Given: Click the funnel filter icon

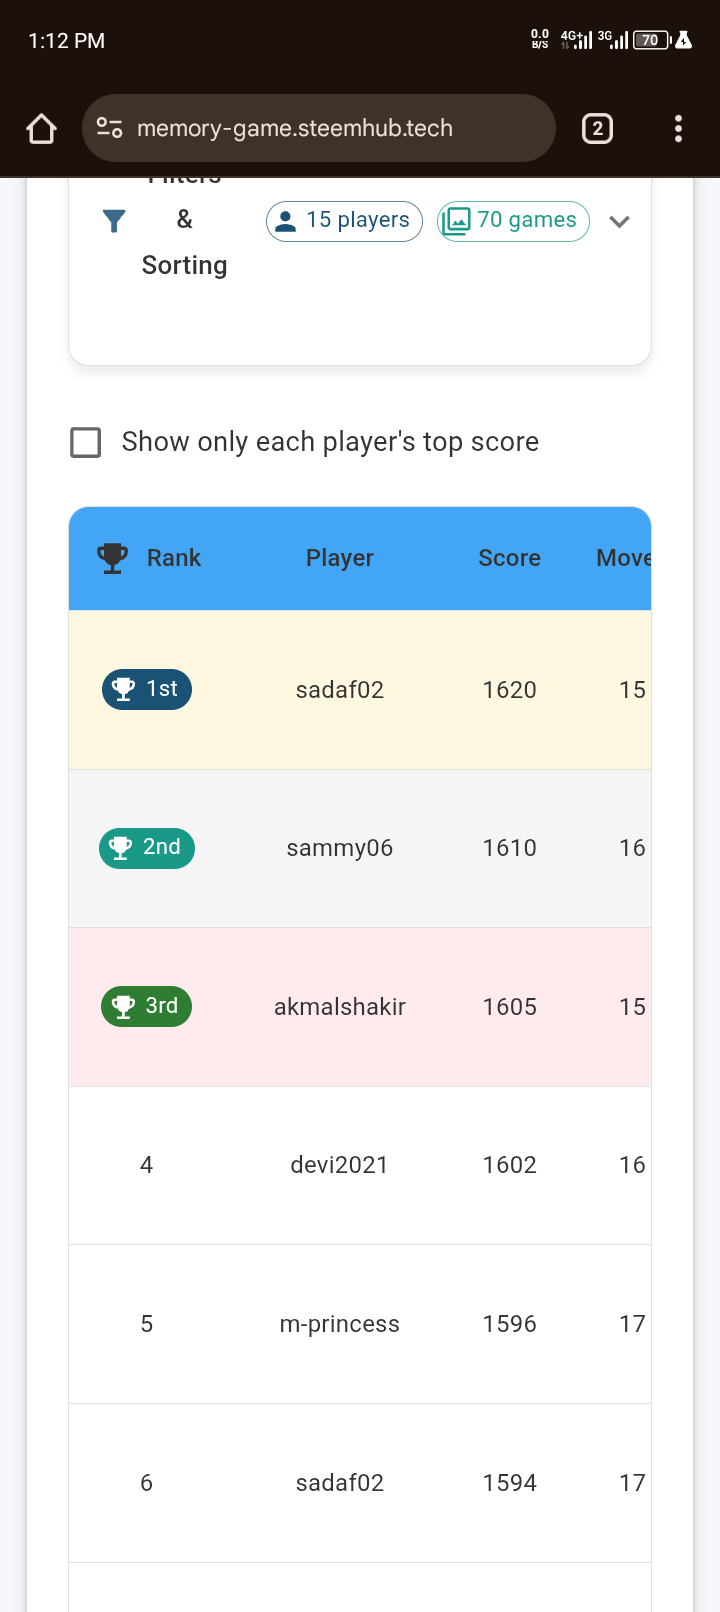Looking at the screenshot, I should 115,221.
